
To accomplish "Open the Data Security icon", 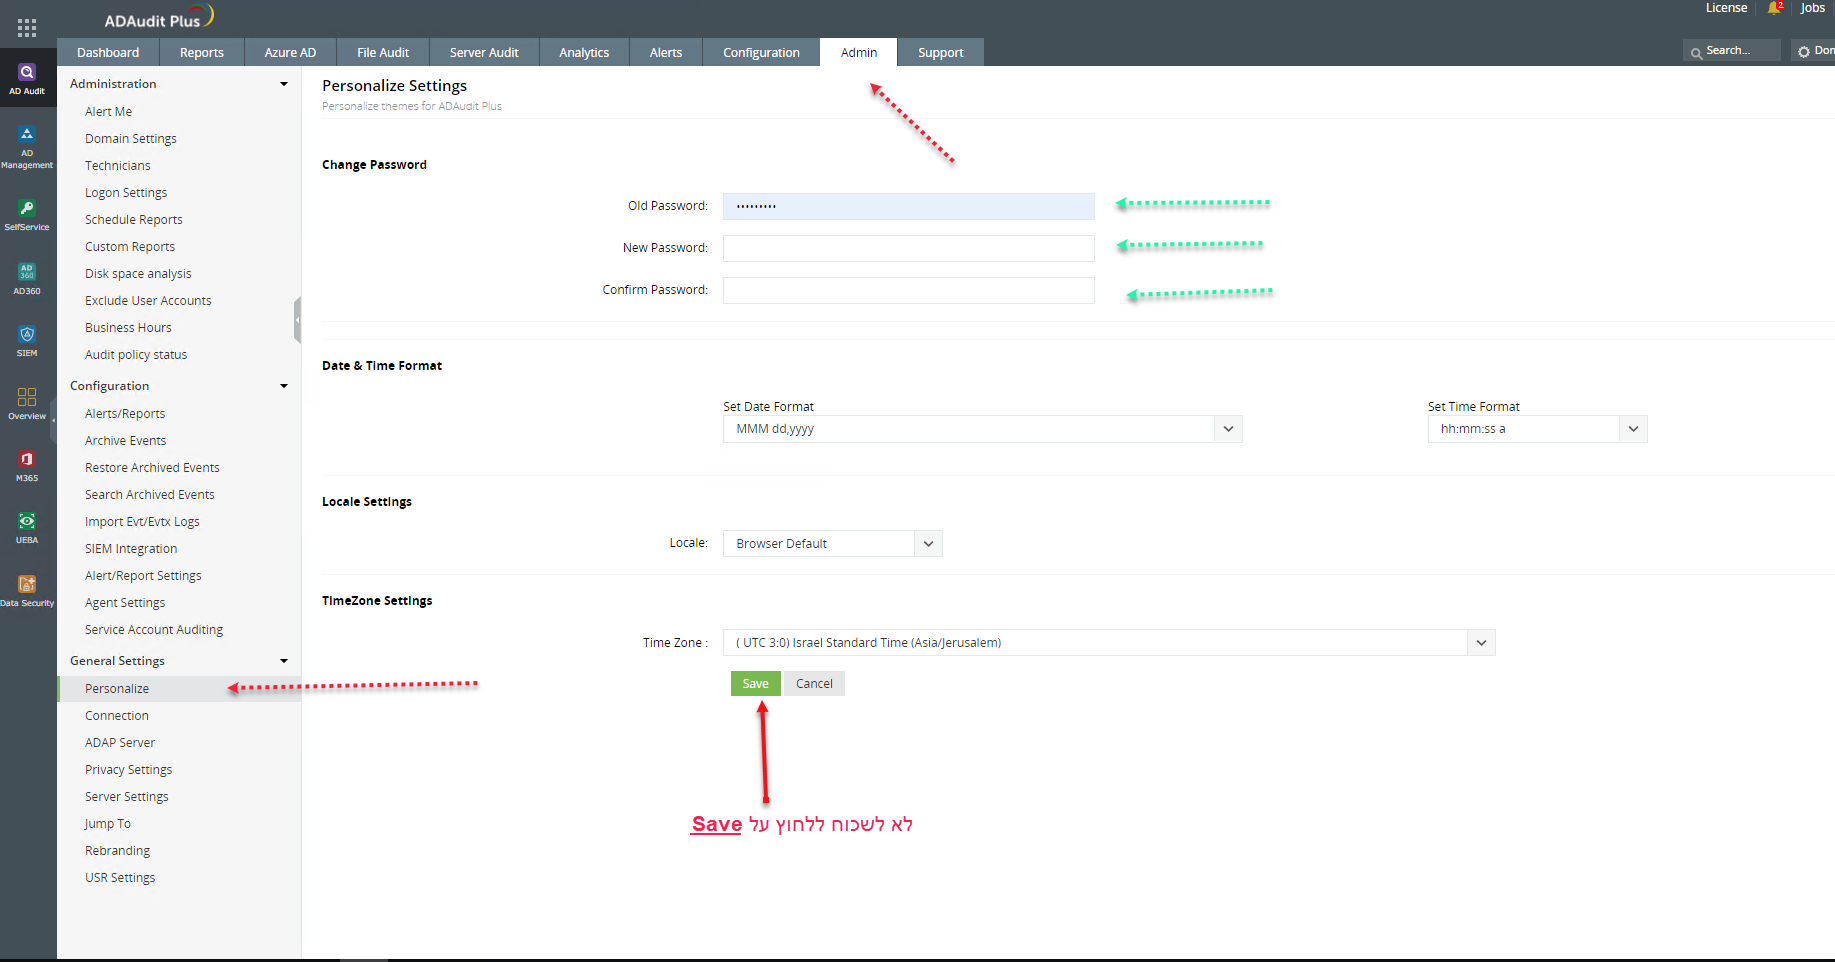I will coord(27,585).
